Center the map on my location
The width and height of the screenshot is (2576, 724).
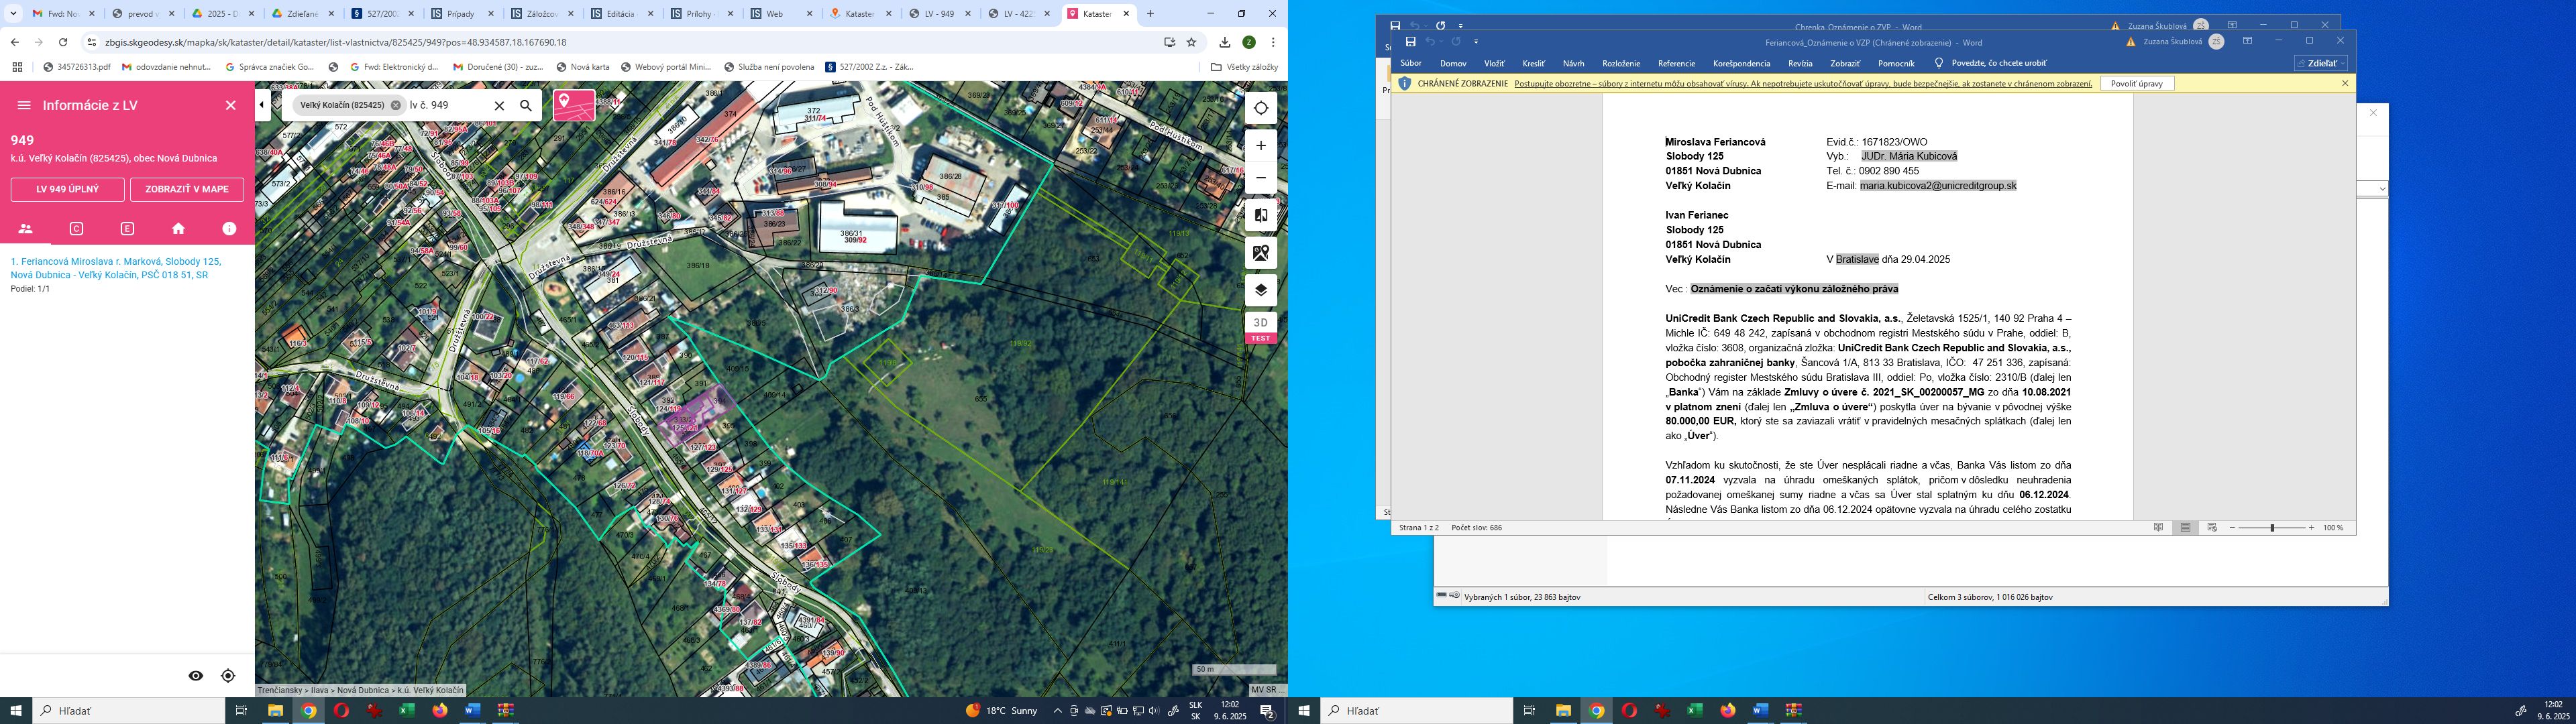[x=1260, y=108]
